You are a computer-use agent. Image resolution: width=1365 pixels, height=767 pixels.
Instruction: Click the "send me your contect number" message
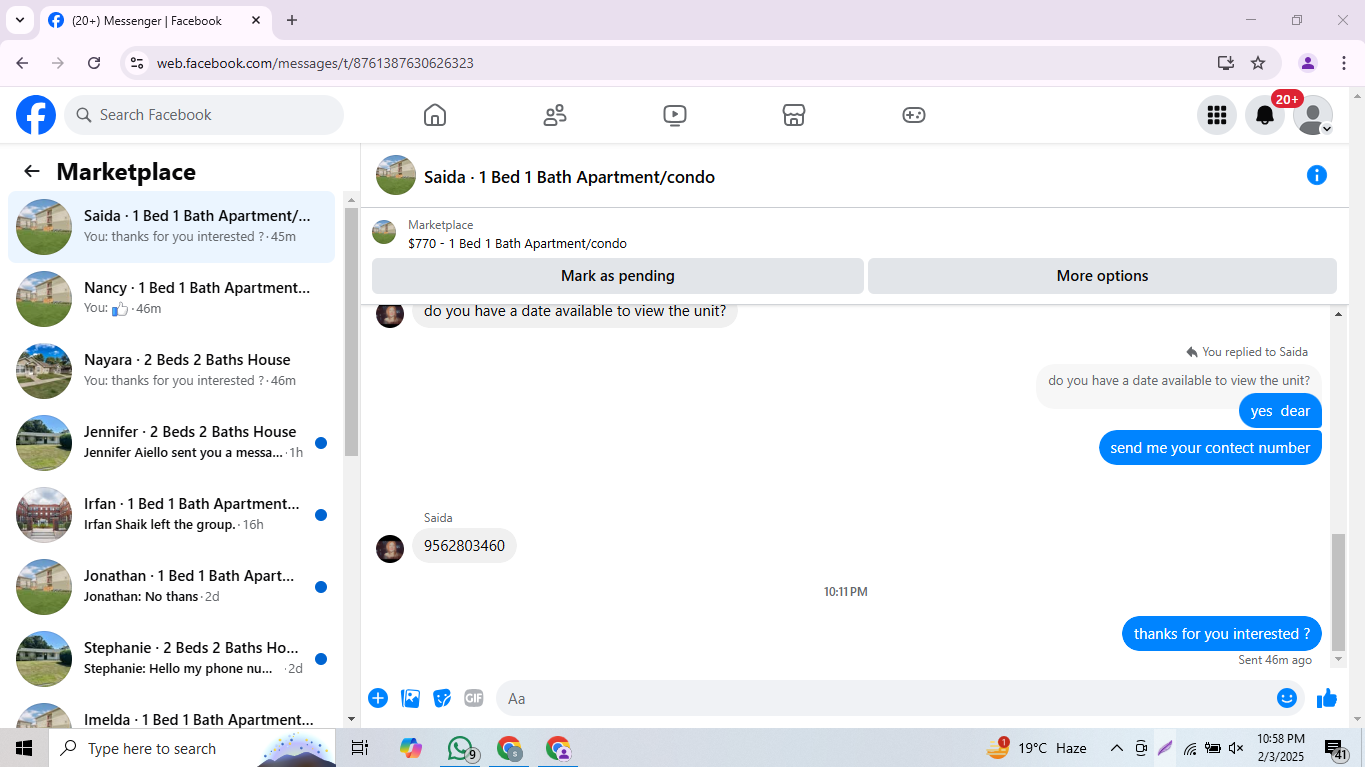(1210, 448)
